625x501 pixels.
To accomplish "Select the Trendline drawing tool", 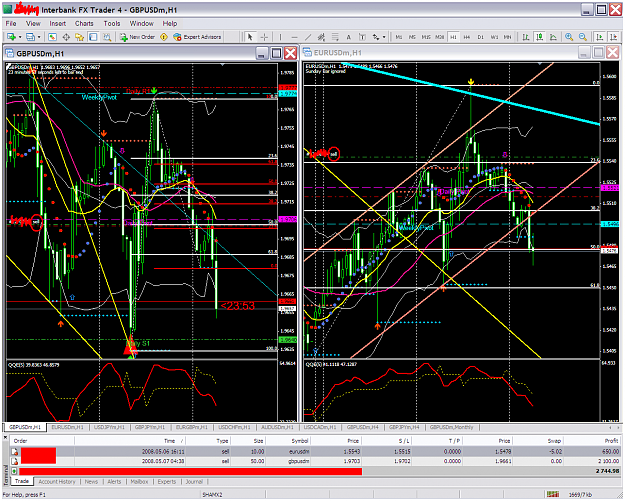I will [x=308, y=37].
